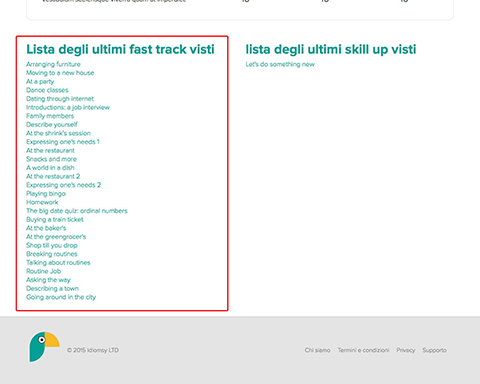
Task: Open A world in a dish link
Action: click(x=50, y=168)
